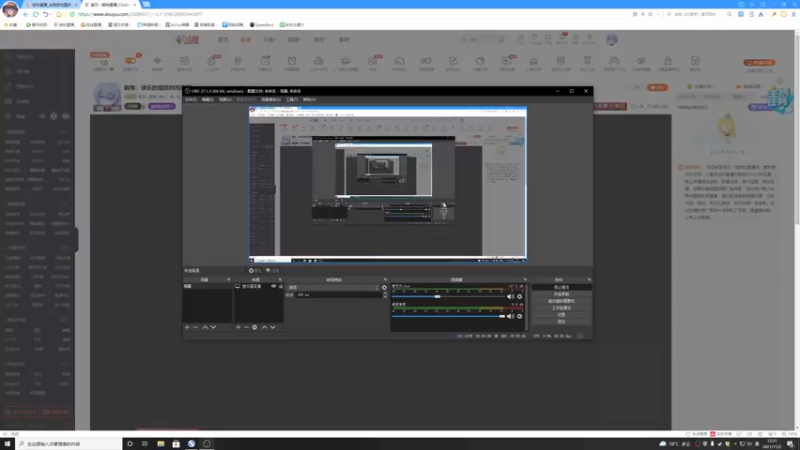
Task: Toggle lock on display capture source
Action: point(281,286)
